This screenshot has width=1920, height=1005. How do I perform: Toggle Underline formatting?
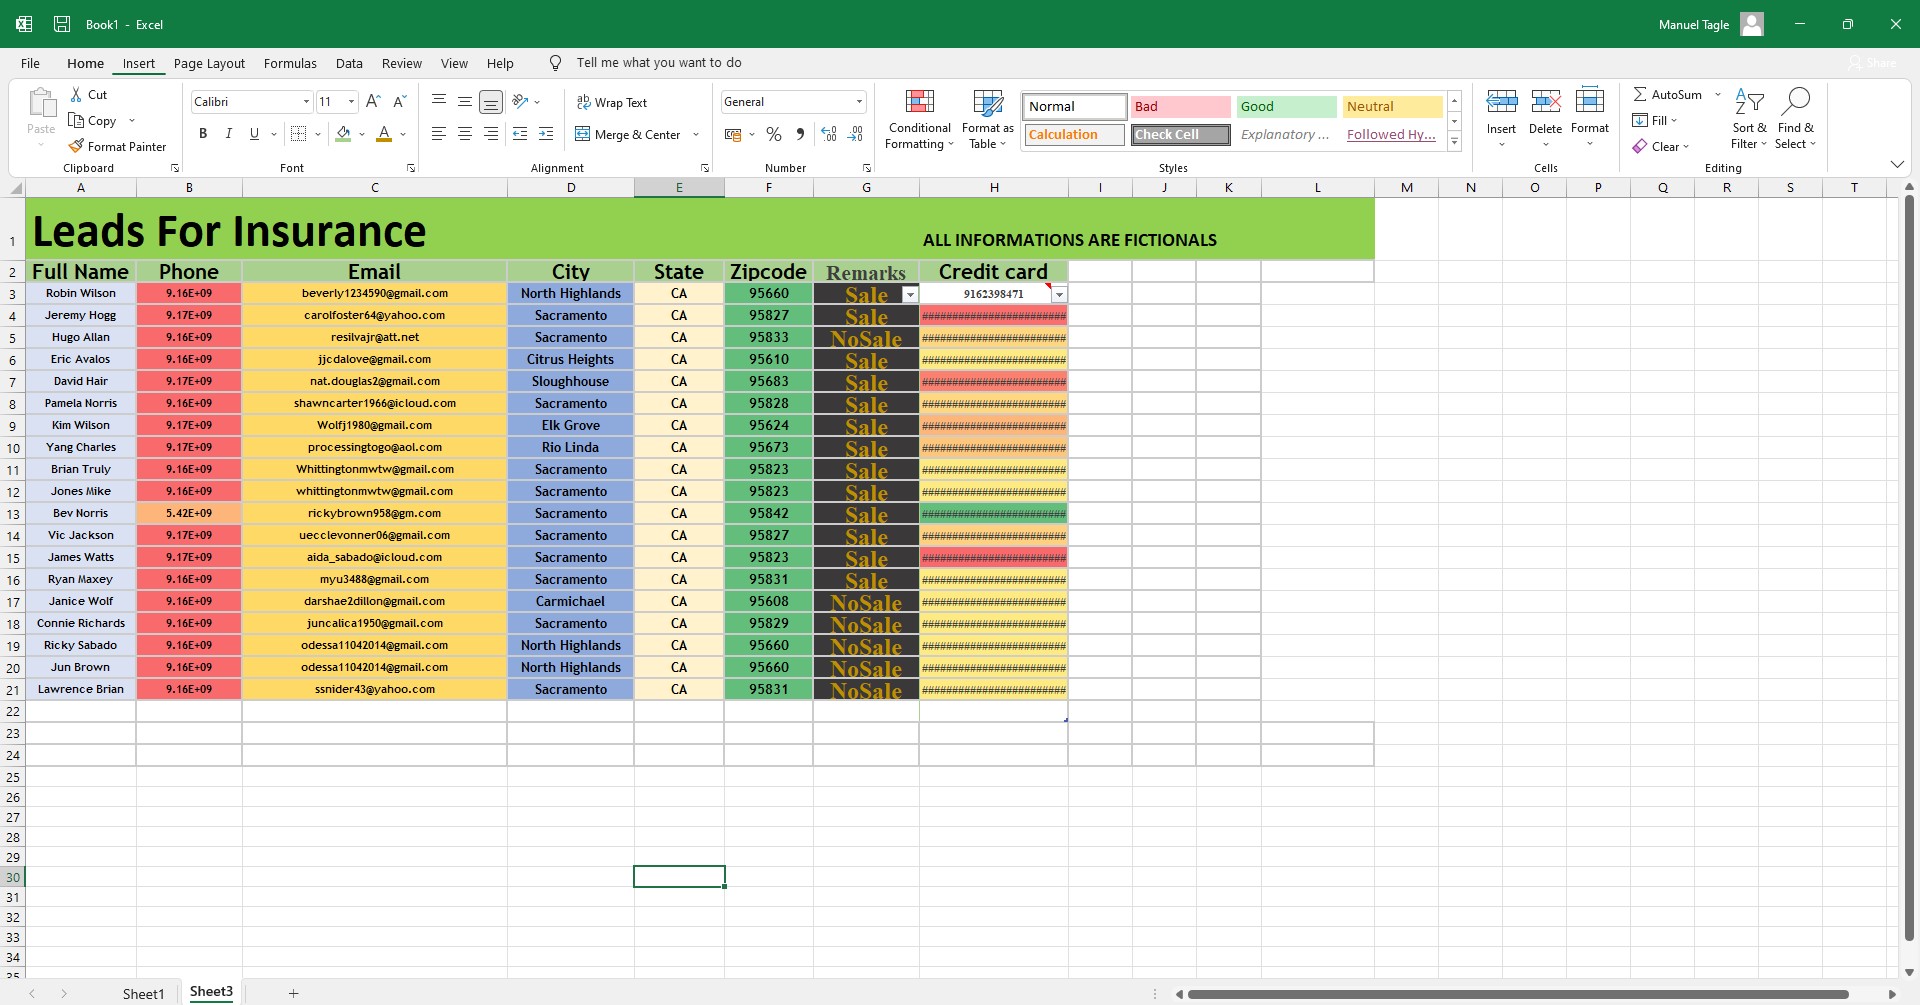[x=254, y=133]
